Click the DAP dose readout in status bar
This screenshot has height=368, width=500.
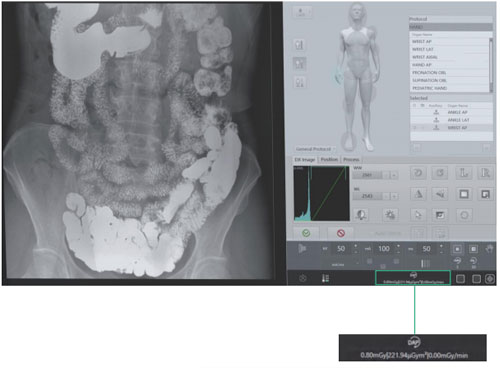click(x=413, y=278)
